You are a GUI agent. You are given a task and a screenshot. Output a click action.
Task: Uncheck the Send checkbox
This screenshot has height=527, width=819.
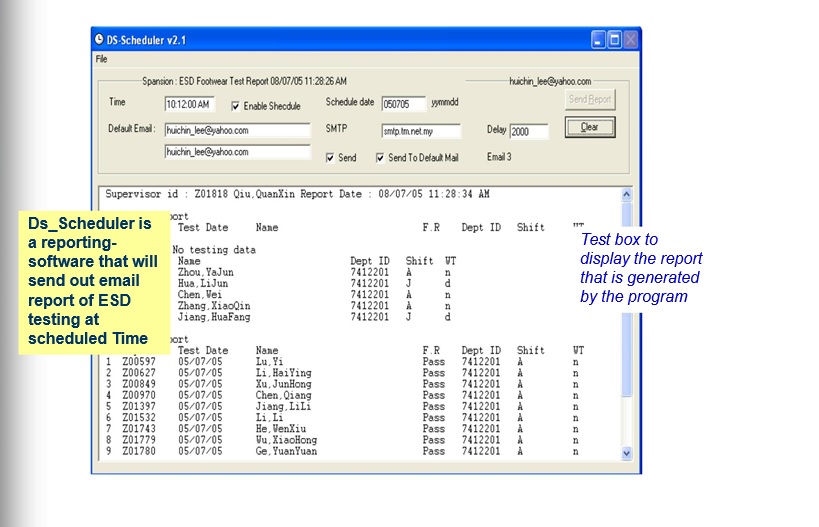point(331,158)
